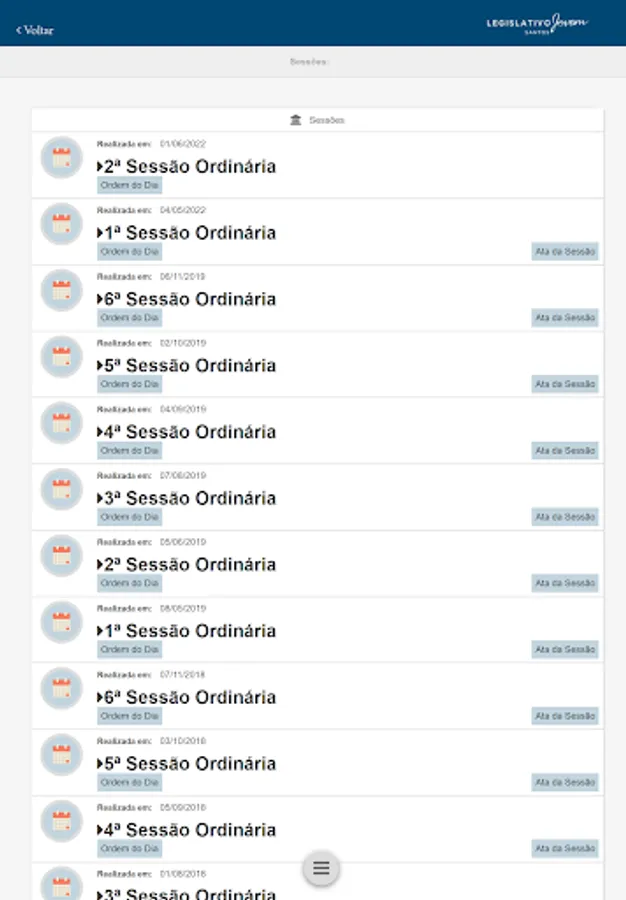Open Ordem do Dia for 05/09/2018 session
The height and width of the screenshot is (900, 626).
(x=129, y=848)
